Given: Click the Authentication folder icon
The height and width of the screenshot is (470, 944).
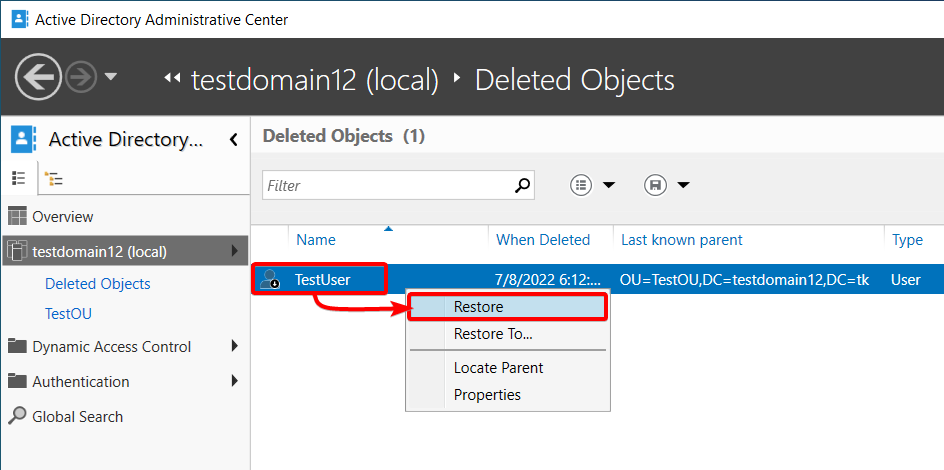Looking at the screenshot, I should point(17,381).
